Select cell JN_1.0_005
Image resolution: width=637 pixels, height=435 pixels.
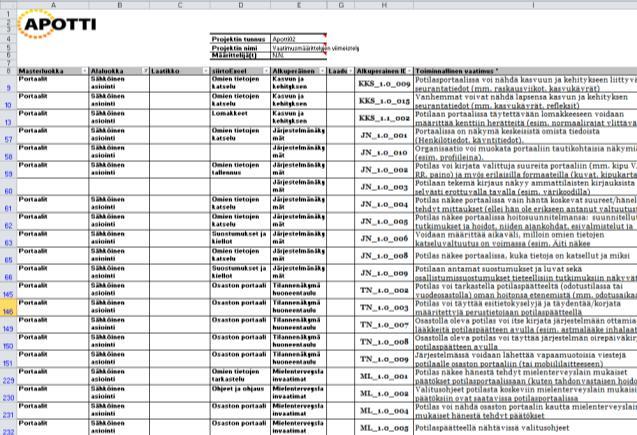[x=384, y=221]
